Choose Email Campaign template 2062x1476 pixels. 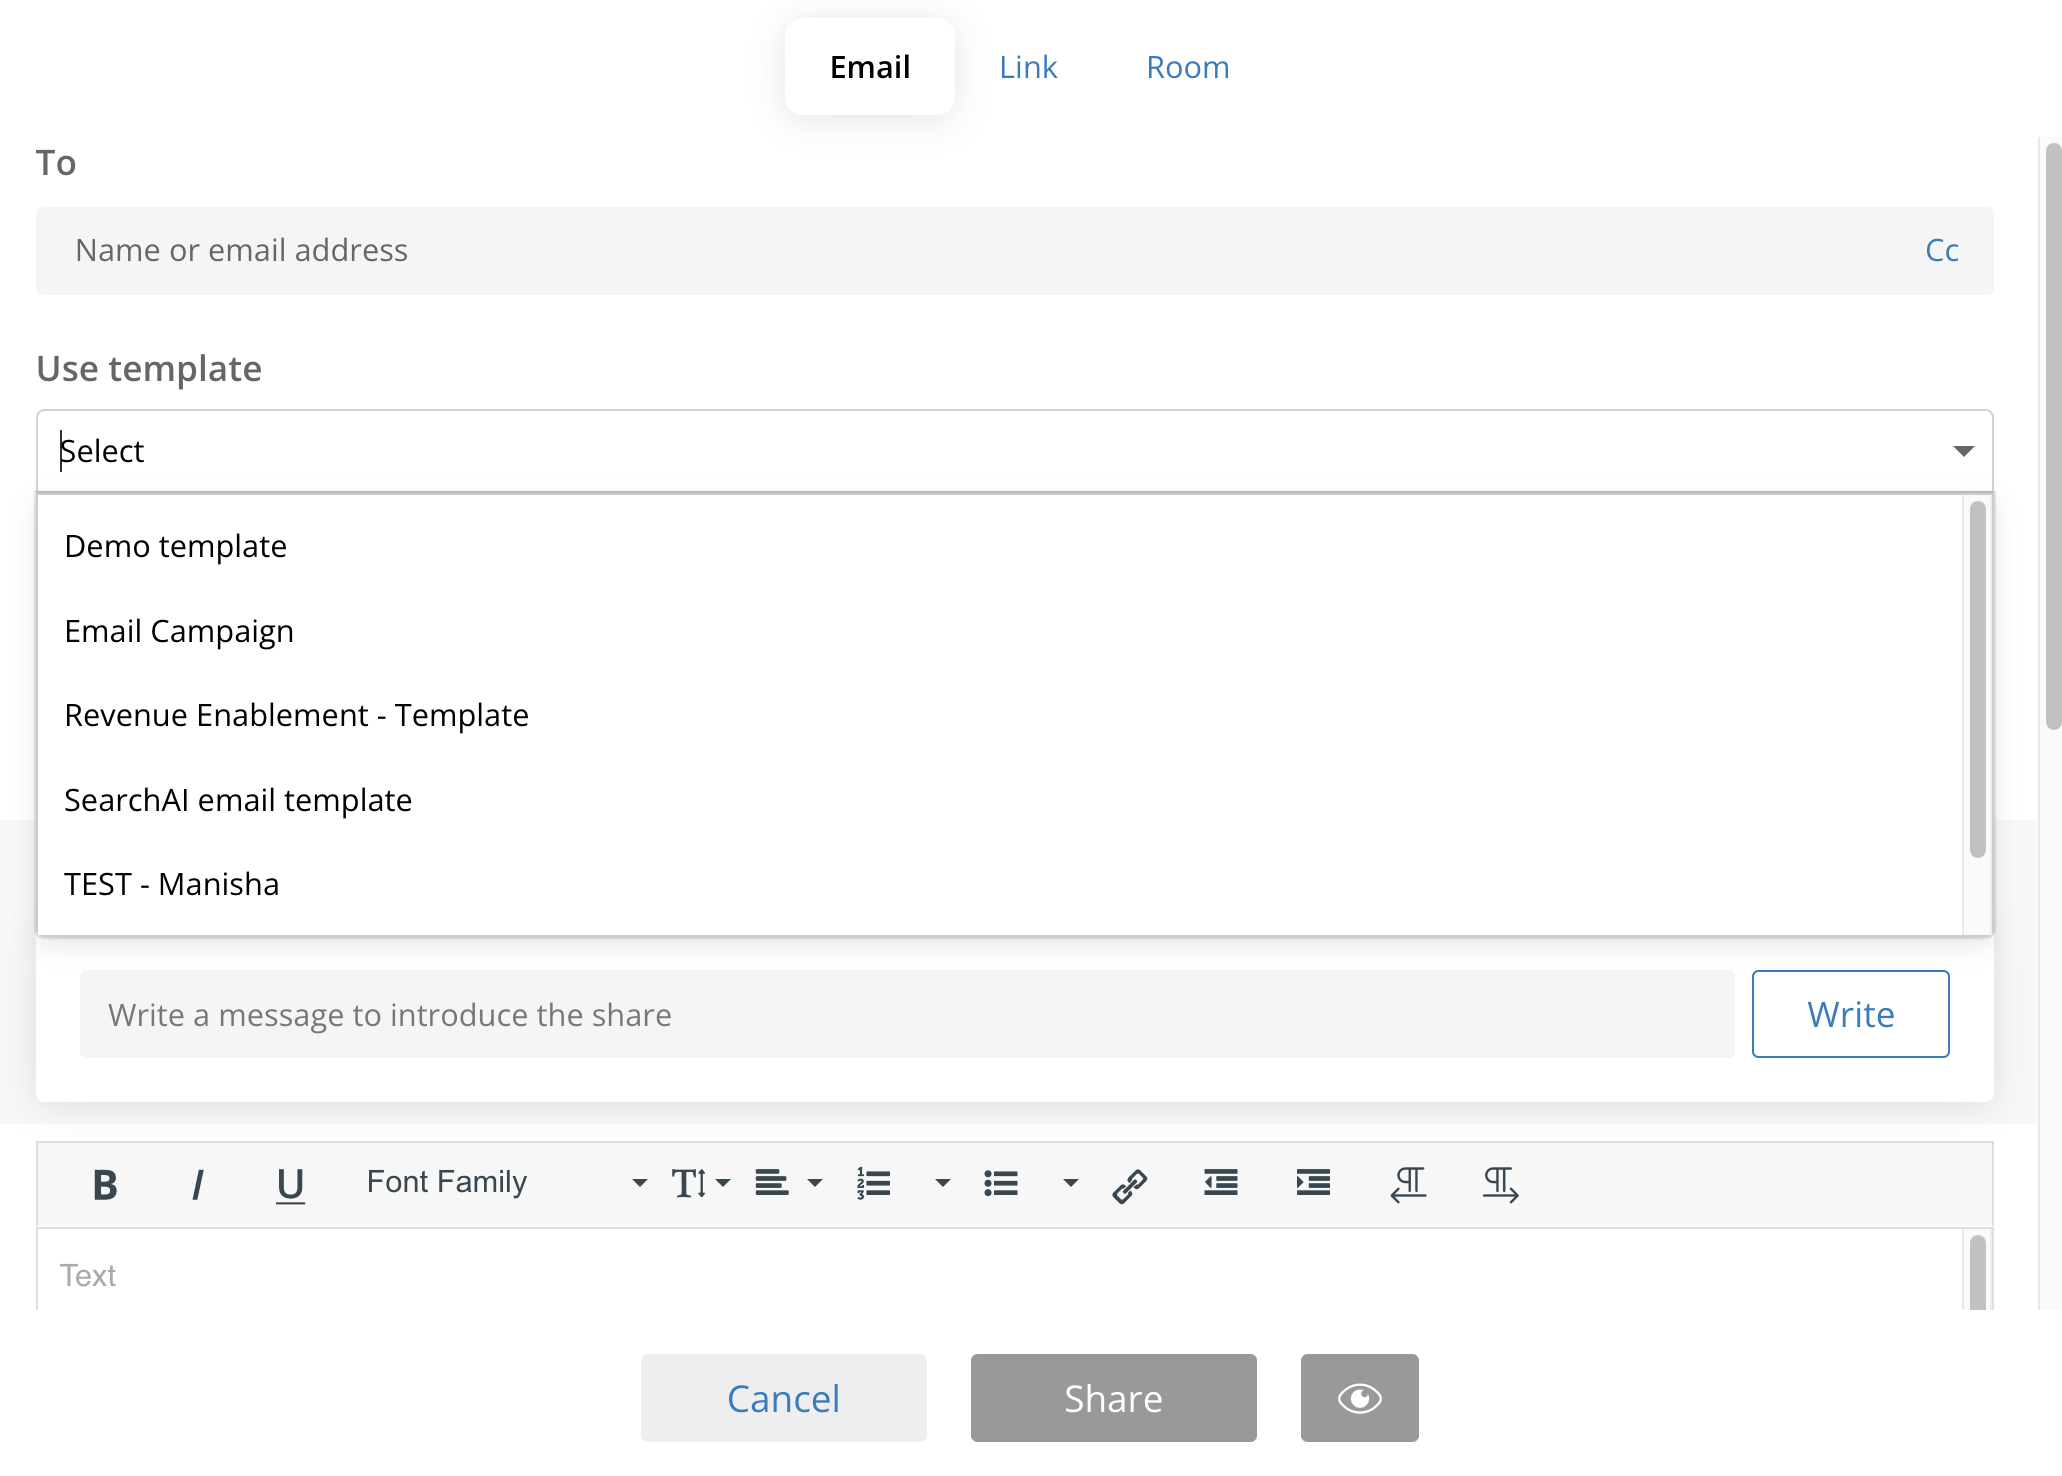coord(1000,631)
